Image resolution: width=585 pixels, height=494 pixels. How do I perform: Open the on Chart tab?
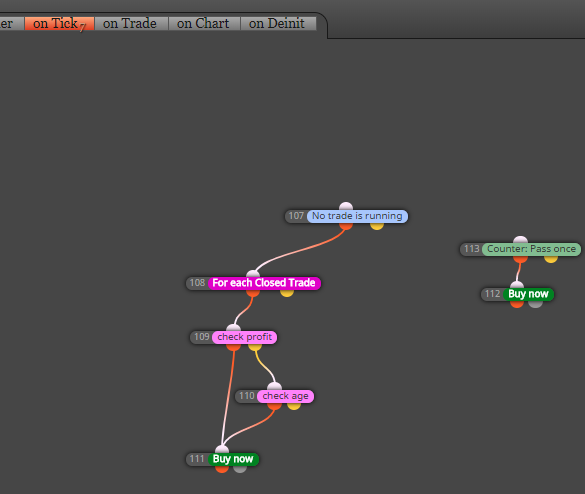(x=203, y=24)
